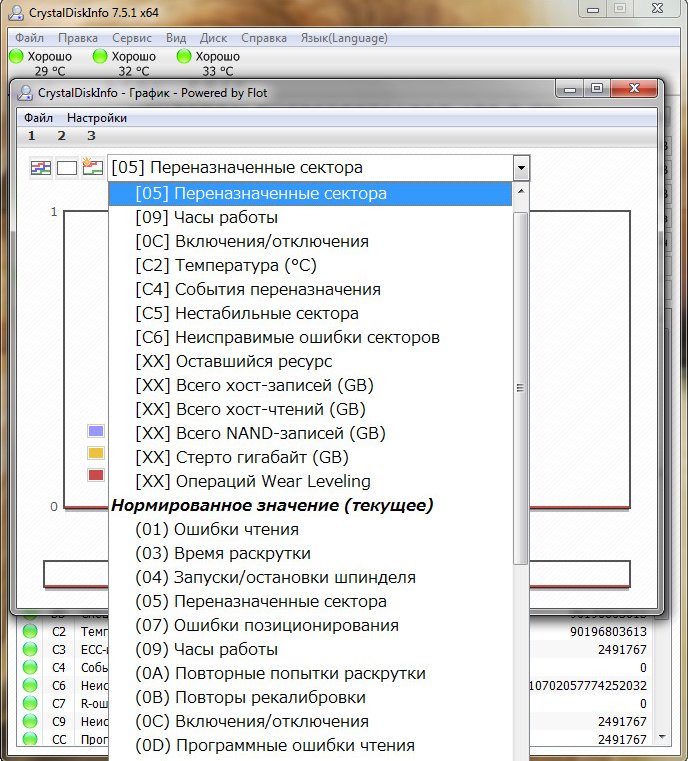Click the CrystalDiskInfo app icon in graph title bar

[x=25, y=92]
